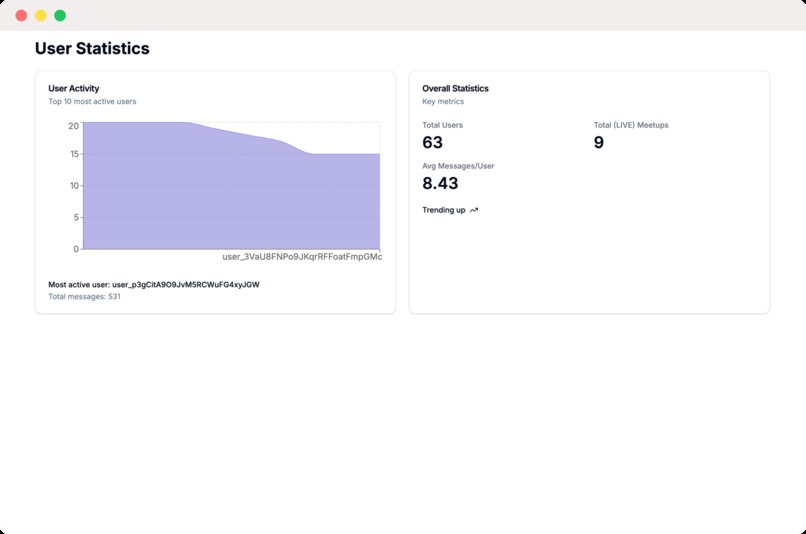Click the Total (LIVE) Meetups label
Viewport: 806px width, 534px height.
(x=631, y=125)
